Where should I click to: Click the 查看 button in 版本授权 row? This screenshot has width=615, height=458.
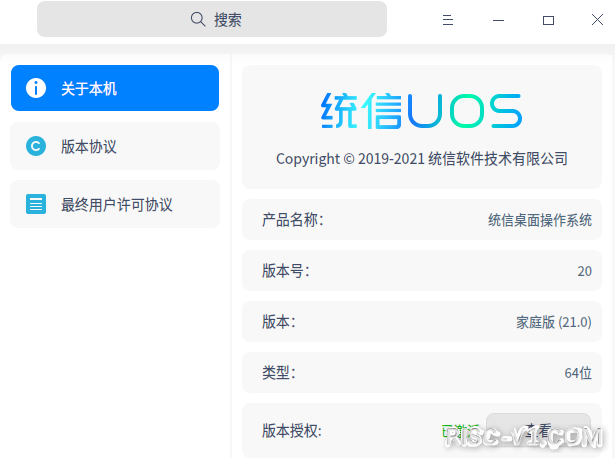(539, 431)
